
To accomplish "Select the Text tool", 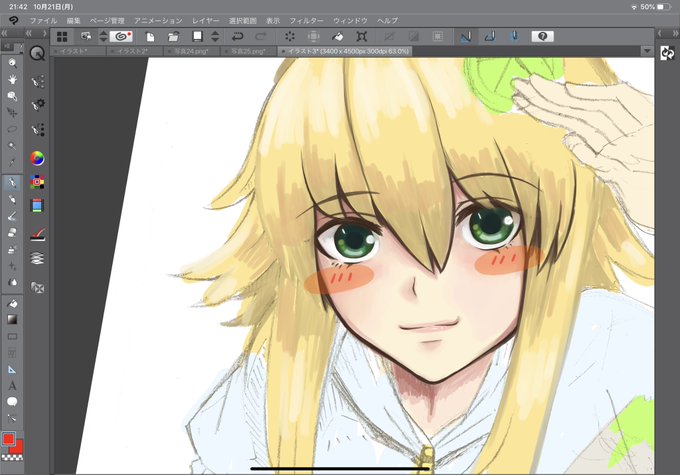I will click(12, 386).
